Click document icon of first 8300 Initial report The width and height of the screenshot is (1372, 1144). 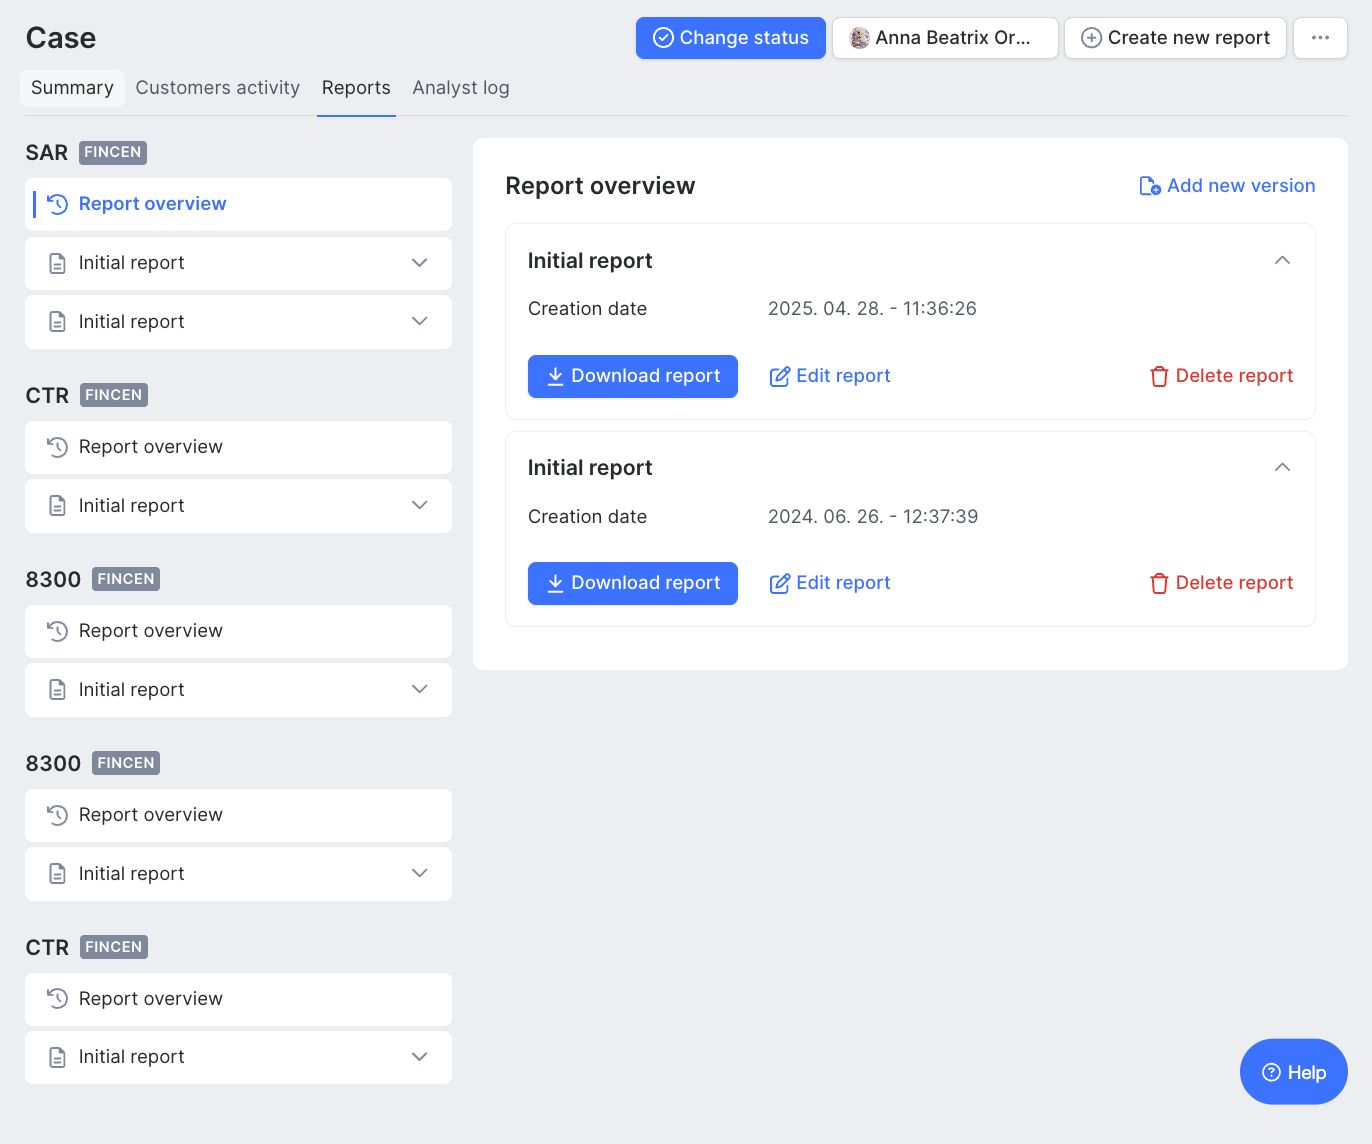pyautogui.click(x=58, y=690)
